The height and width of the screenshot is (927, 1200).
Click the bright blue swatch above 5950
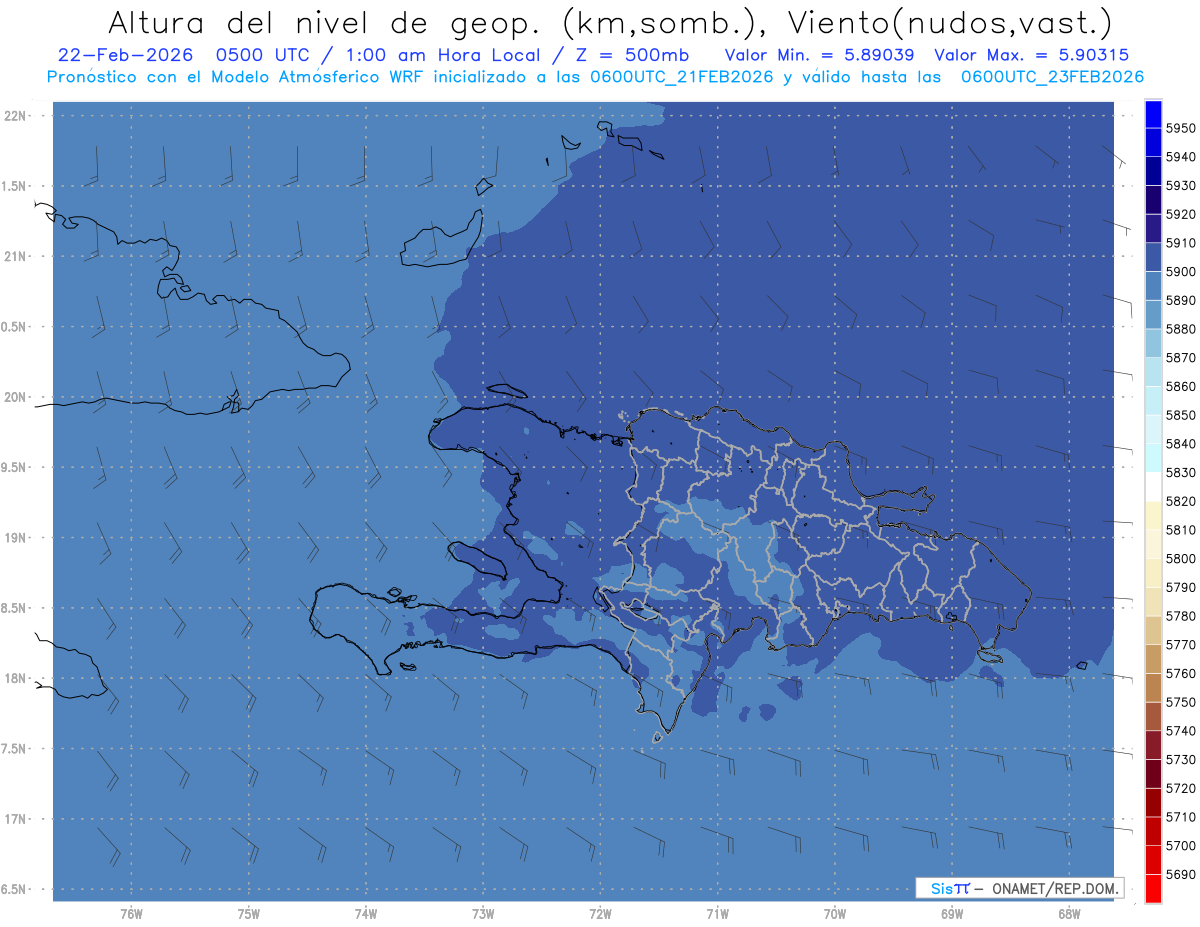[1152, 112]
